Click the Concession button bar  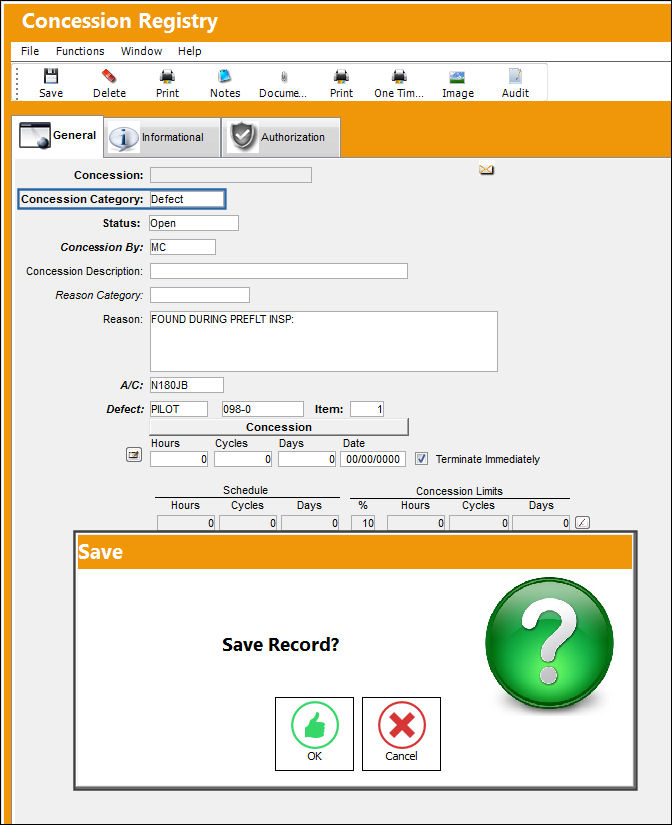279,427
